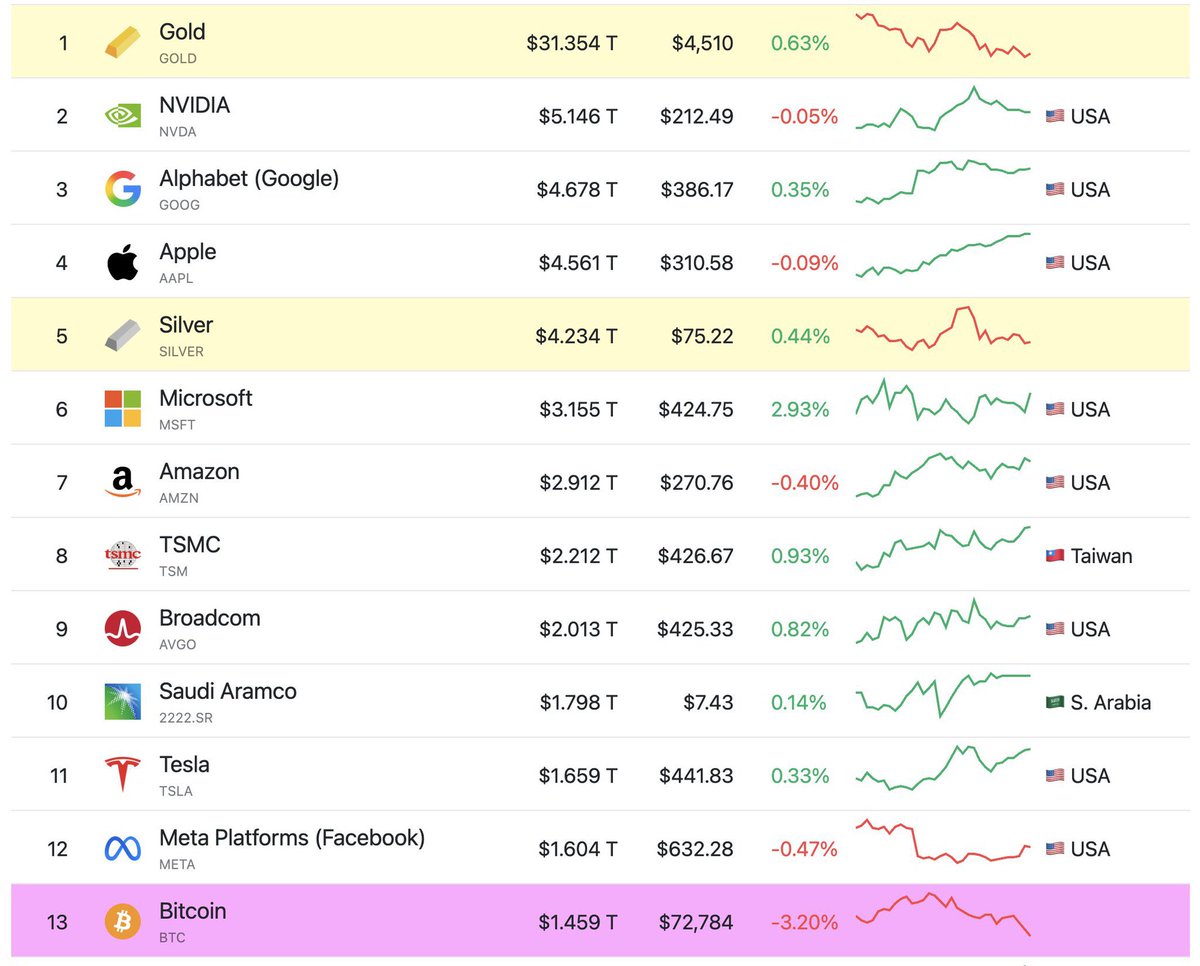Click the Bitcoin orange coin icon
1200x966 pixels.
pos(123,921)
